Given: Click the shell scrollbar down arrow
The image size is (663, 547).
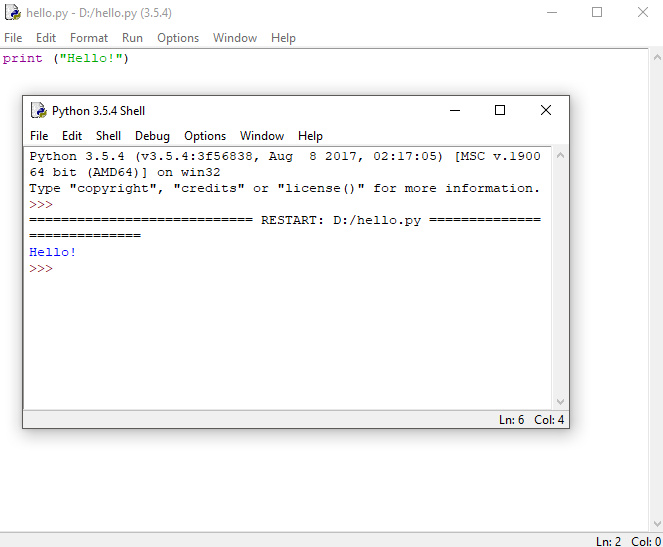Looking at the screenshot, I should tap(560, 402).
